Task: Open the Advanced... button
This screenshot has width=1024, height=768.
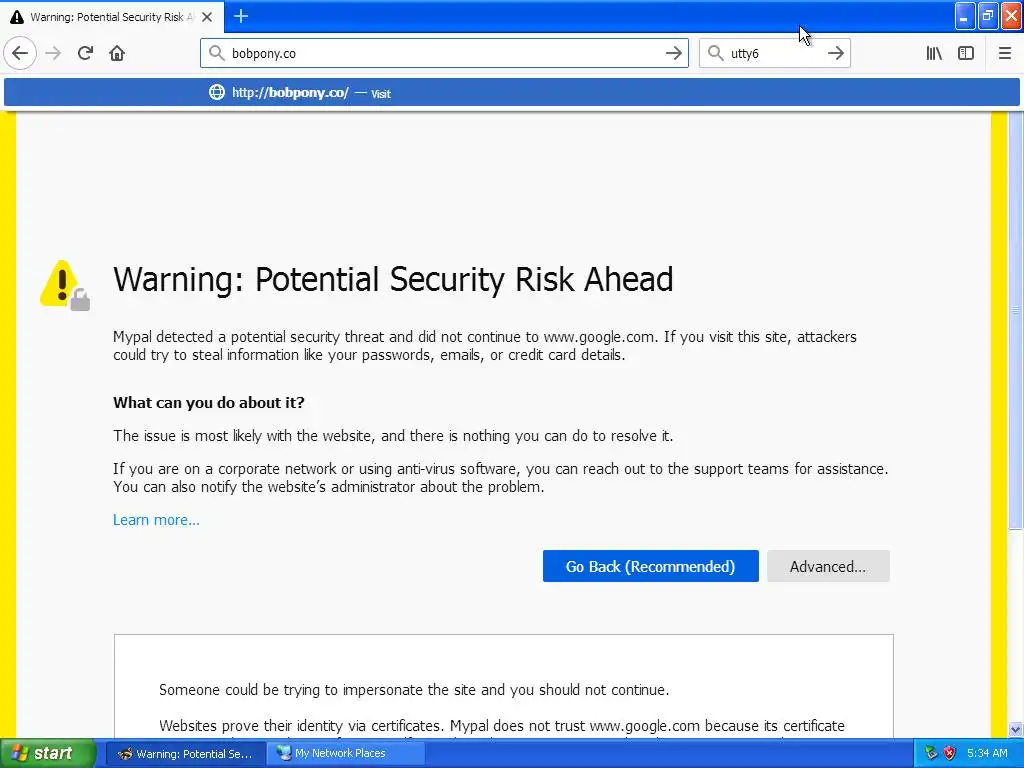Action: point(828,566)
